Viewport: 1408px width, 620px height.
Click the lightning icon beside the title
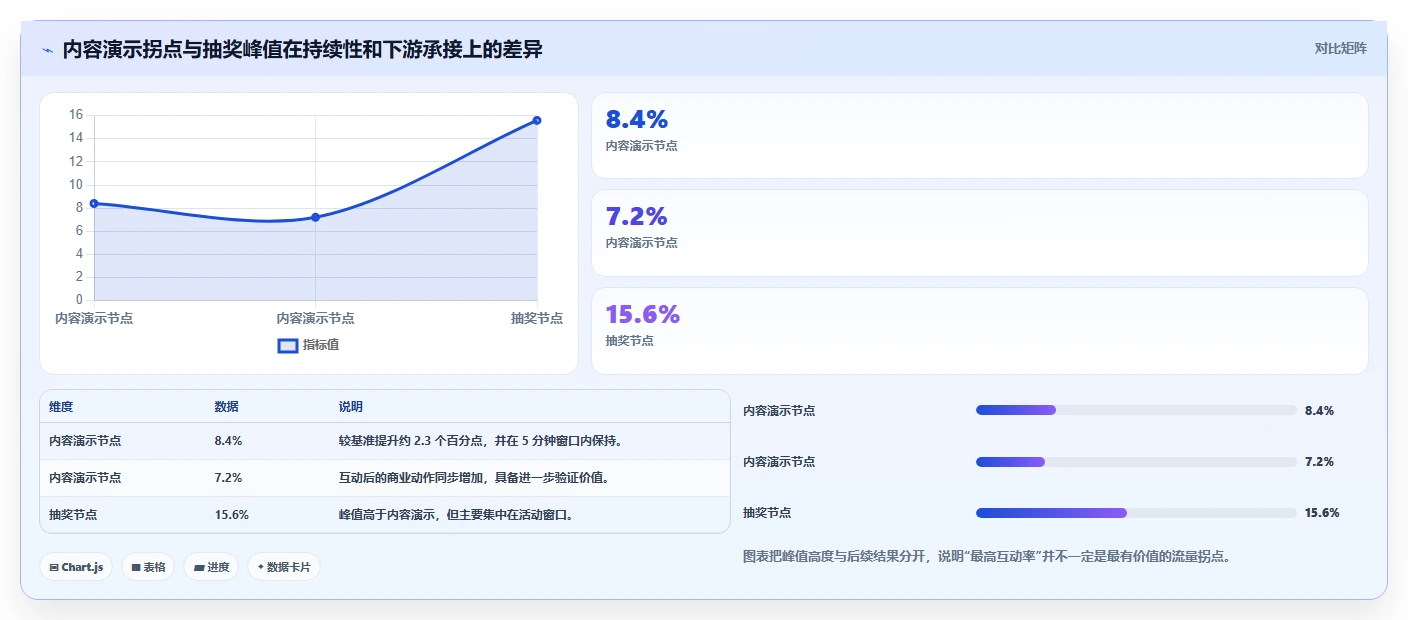tap(47, 50)
